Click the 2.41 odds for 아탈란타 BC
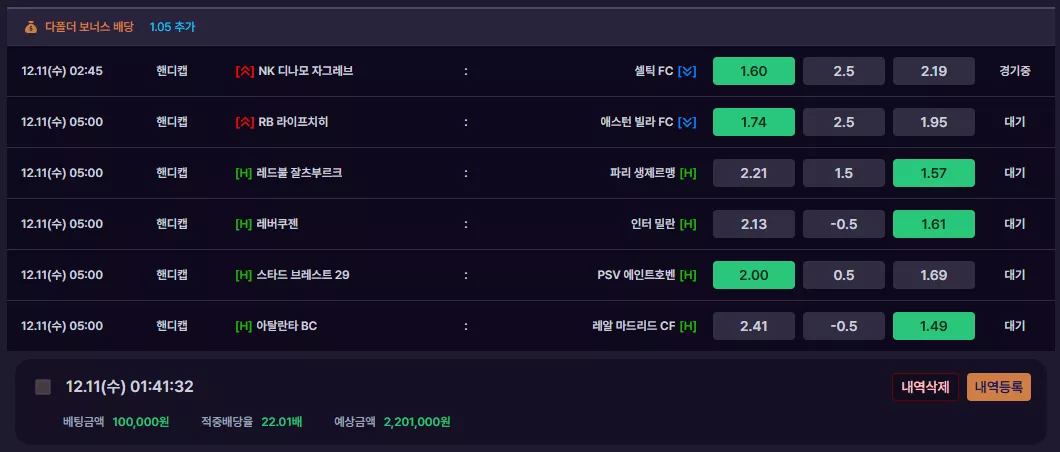This screenshot has width=1060, height=452. 754,326
